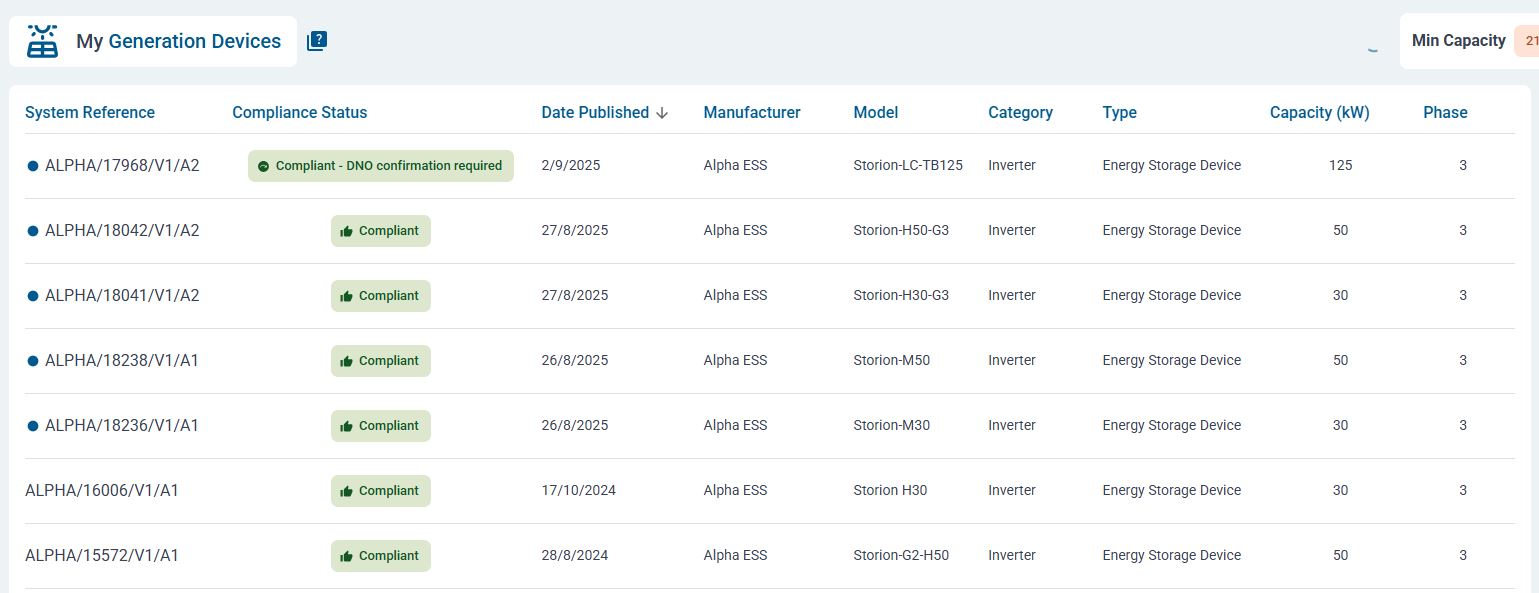This screenshot has width=1539, height=593.
Task: Sort by Manufacturer column
Action: point(752,112)
